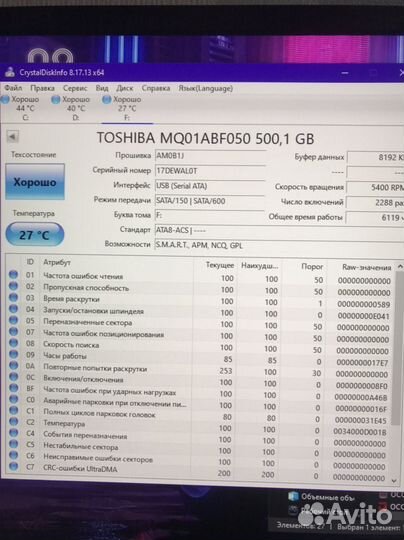Select the Частота ошибок чтения row text

83,276
